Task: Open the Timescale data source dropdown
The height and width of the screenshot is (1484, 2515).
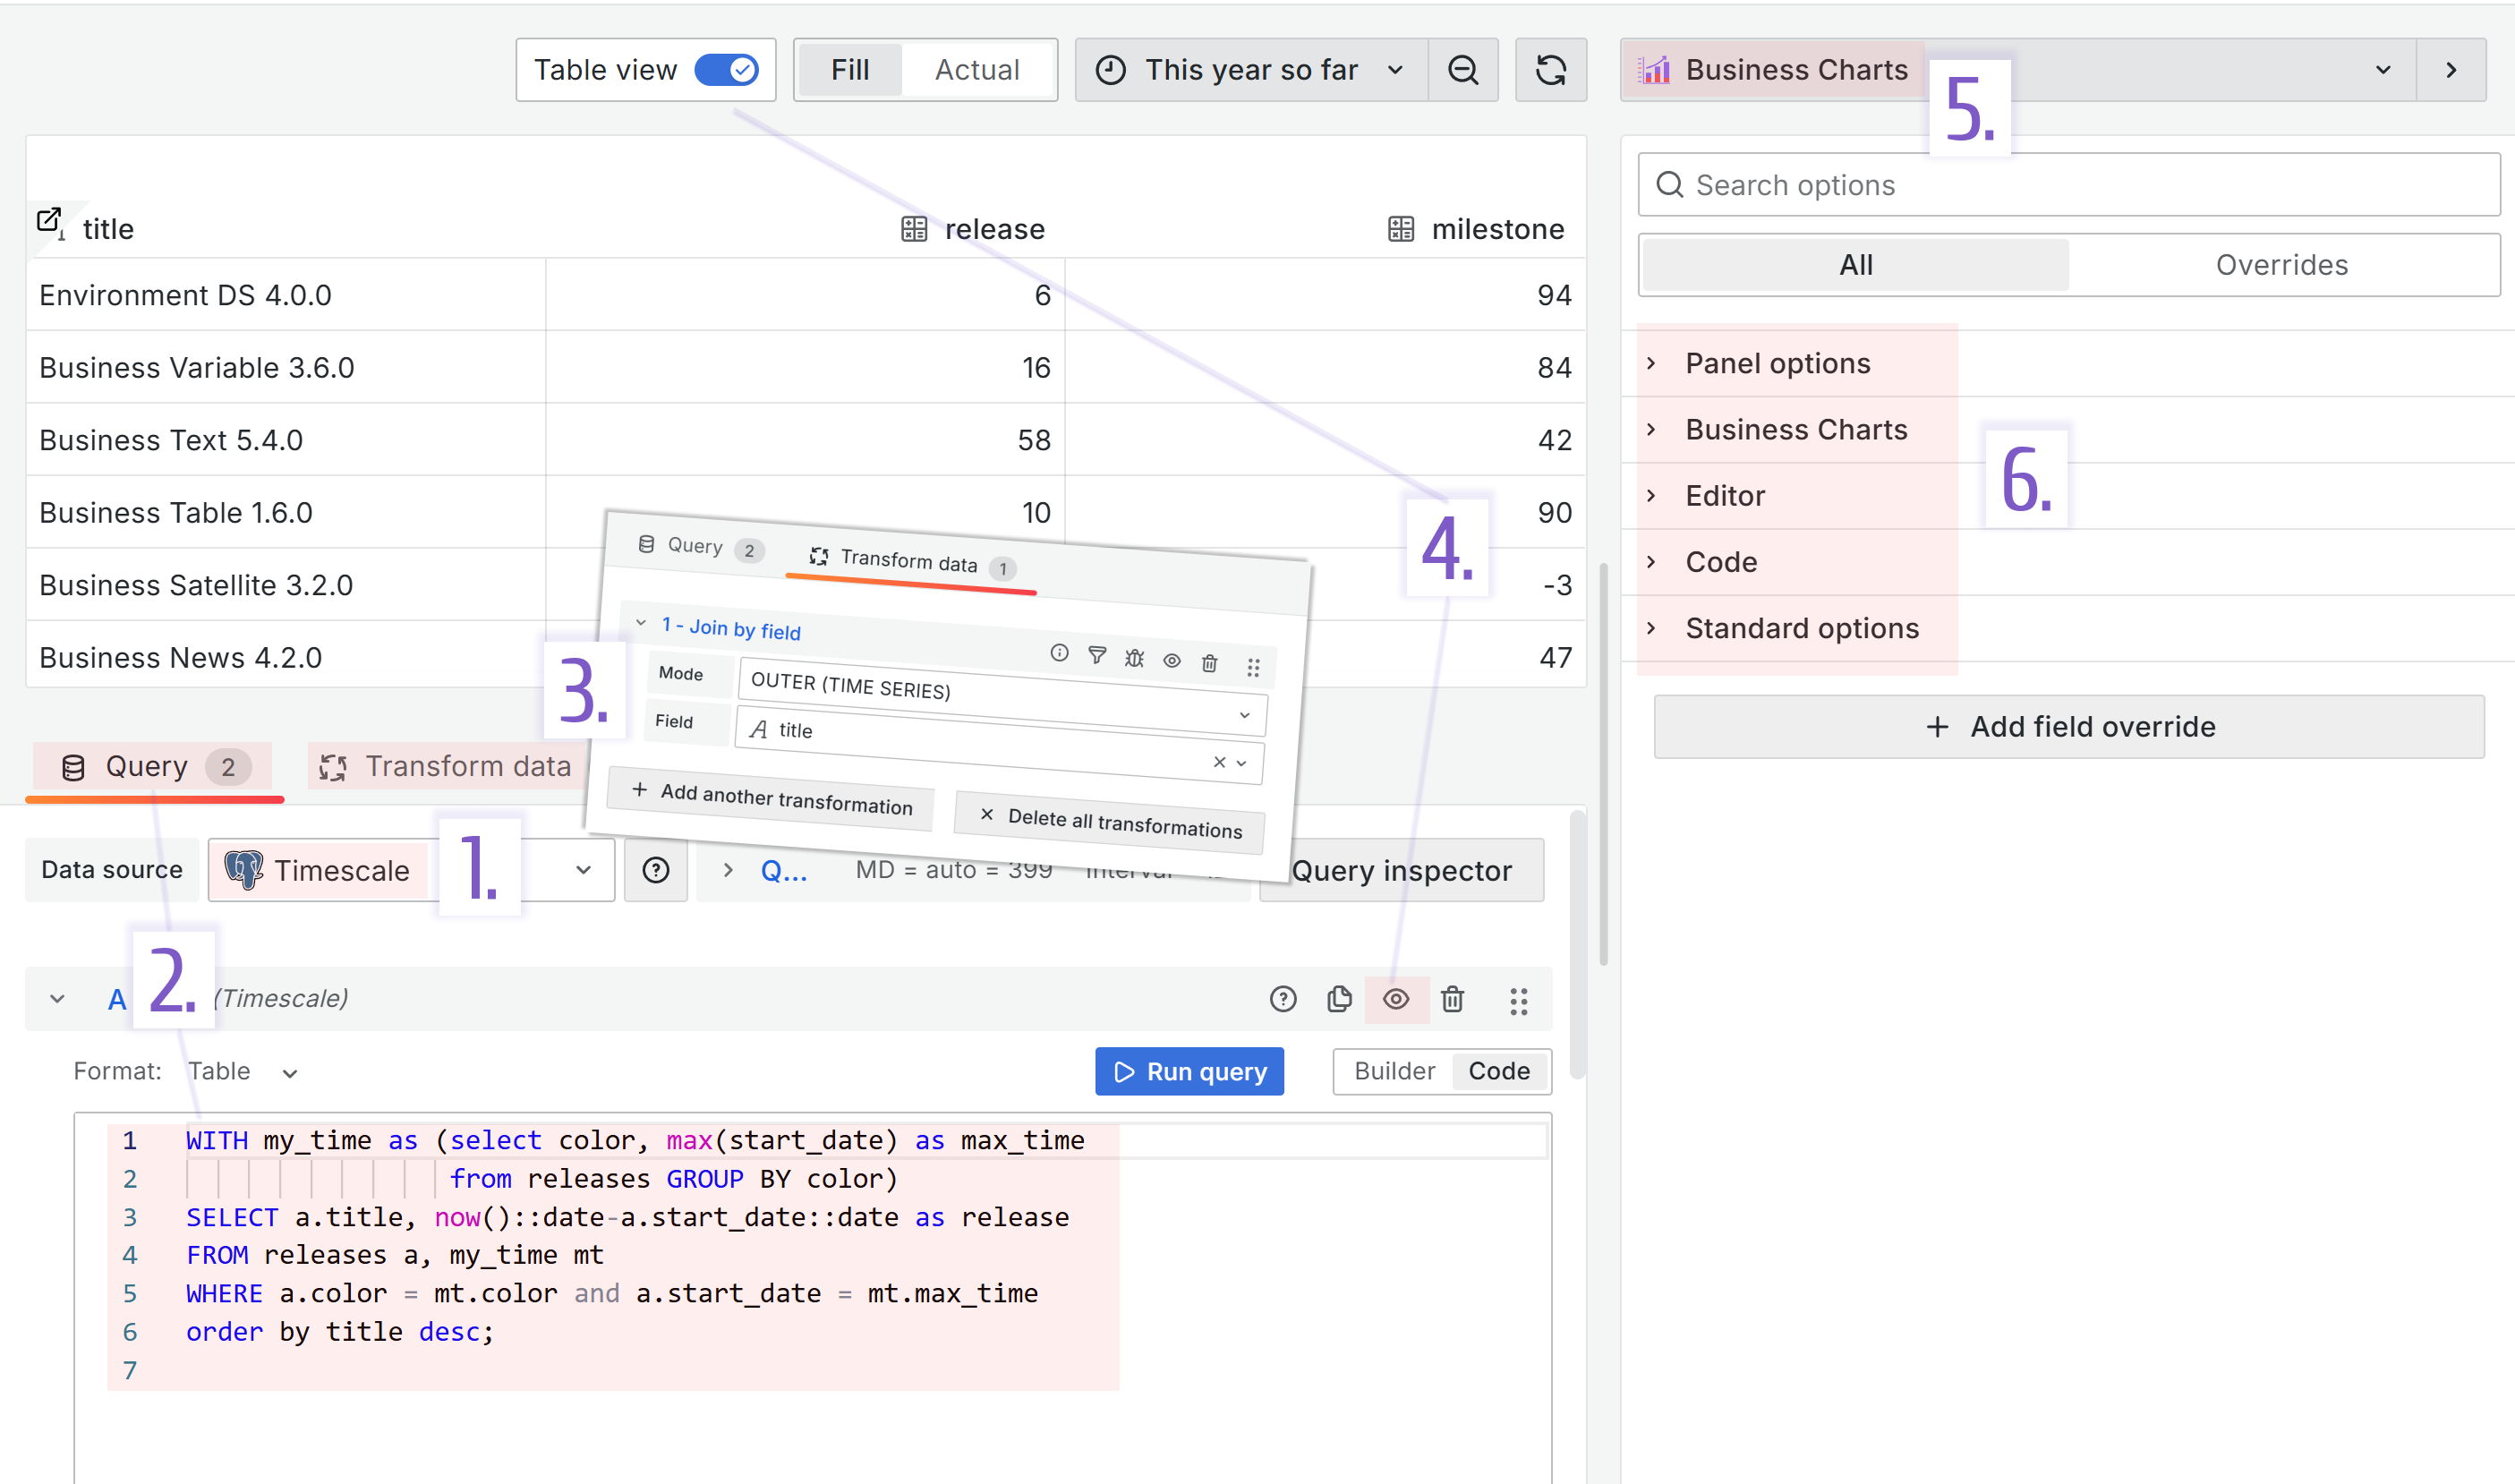Action: (411, 870)
